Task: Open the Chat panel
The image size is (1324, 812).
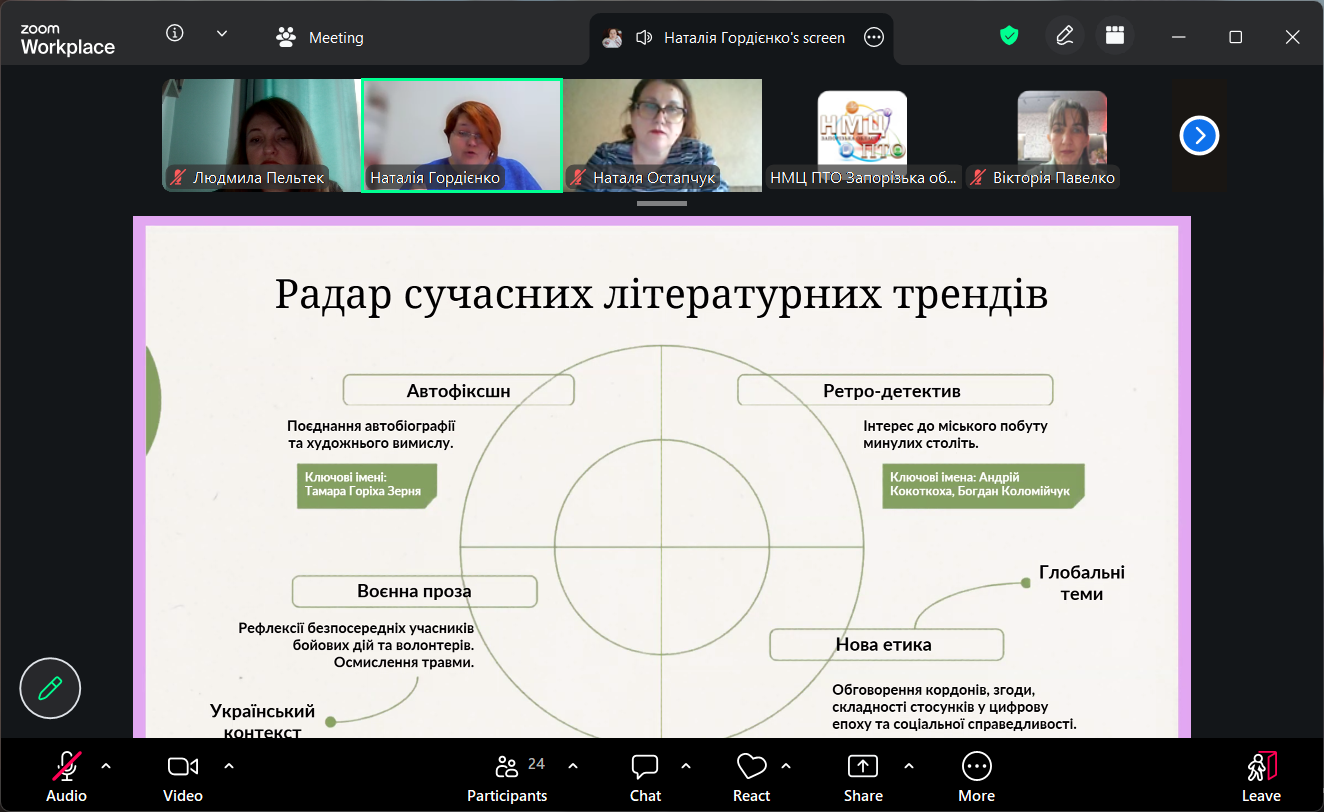Action: [645, 777]
